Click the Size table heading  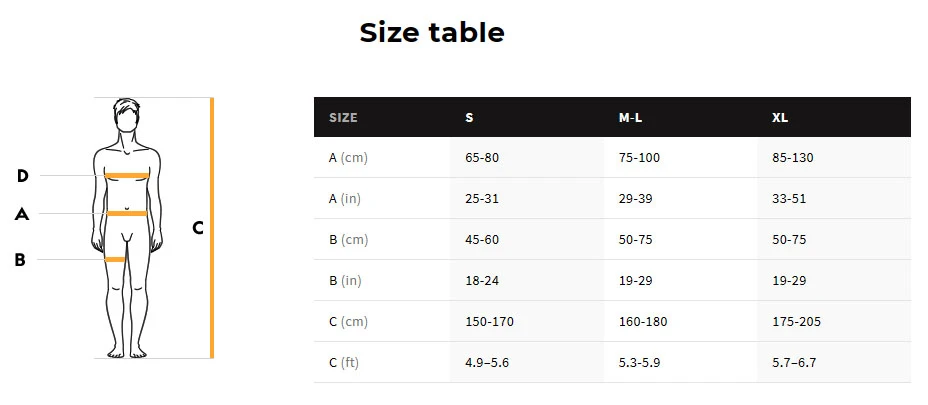pyautogui.click(x=432, y=33)
